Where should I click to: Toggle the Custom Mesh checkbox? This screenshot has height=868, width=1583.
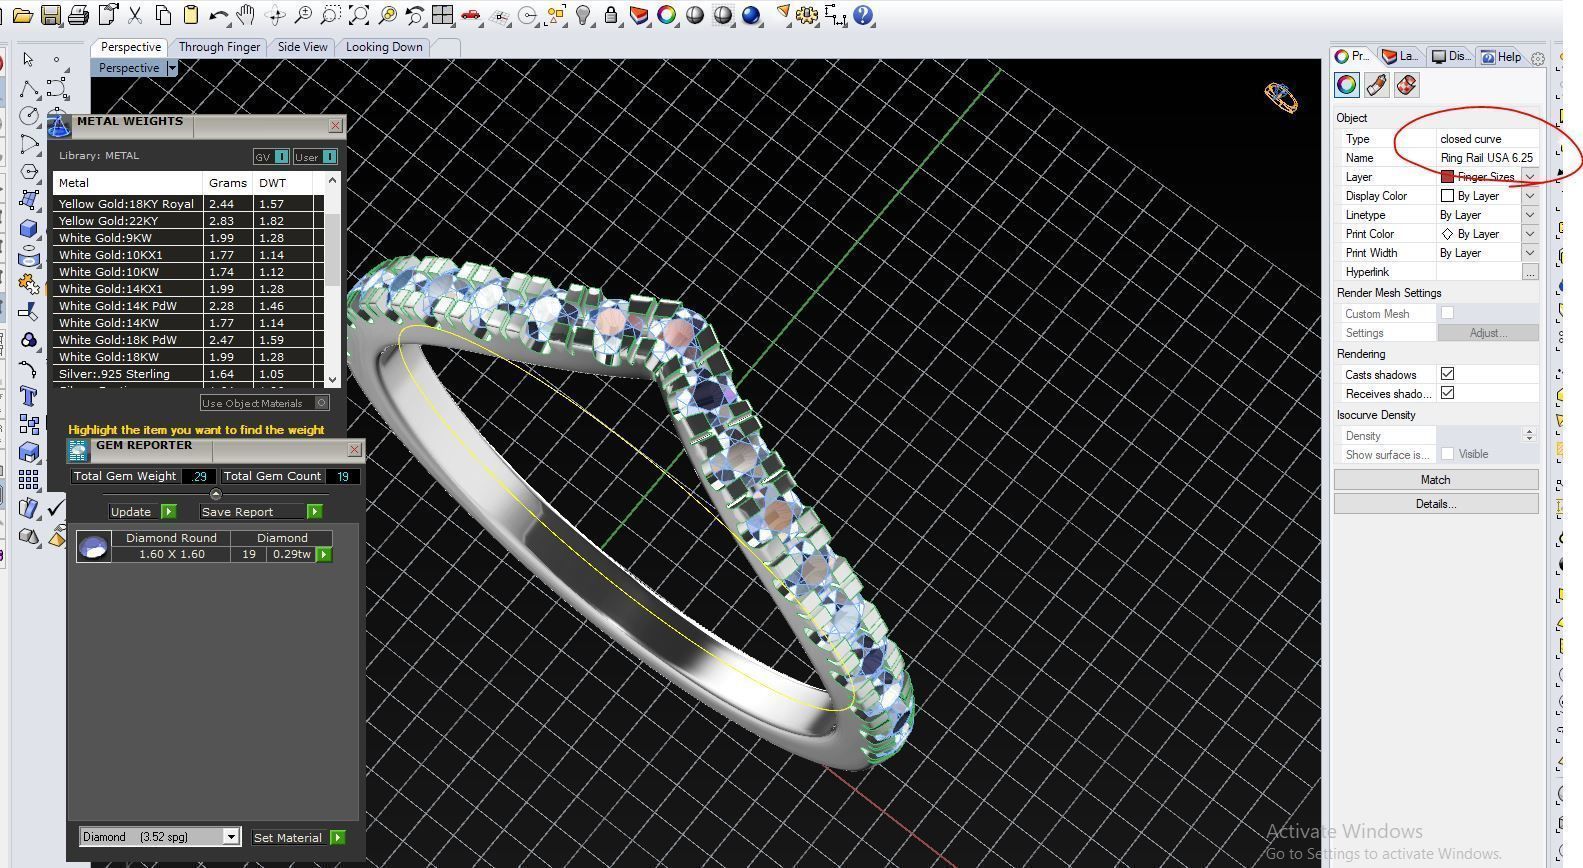[1447, 313]
